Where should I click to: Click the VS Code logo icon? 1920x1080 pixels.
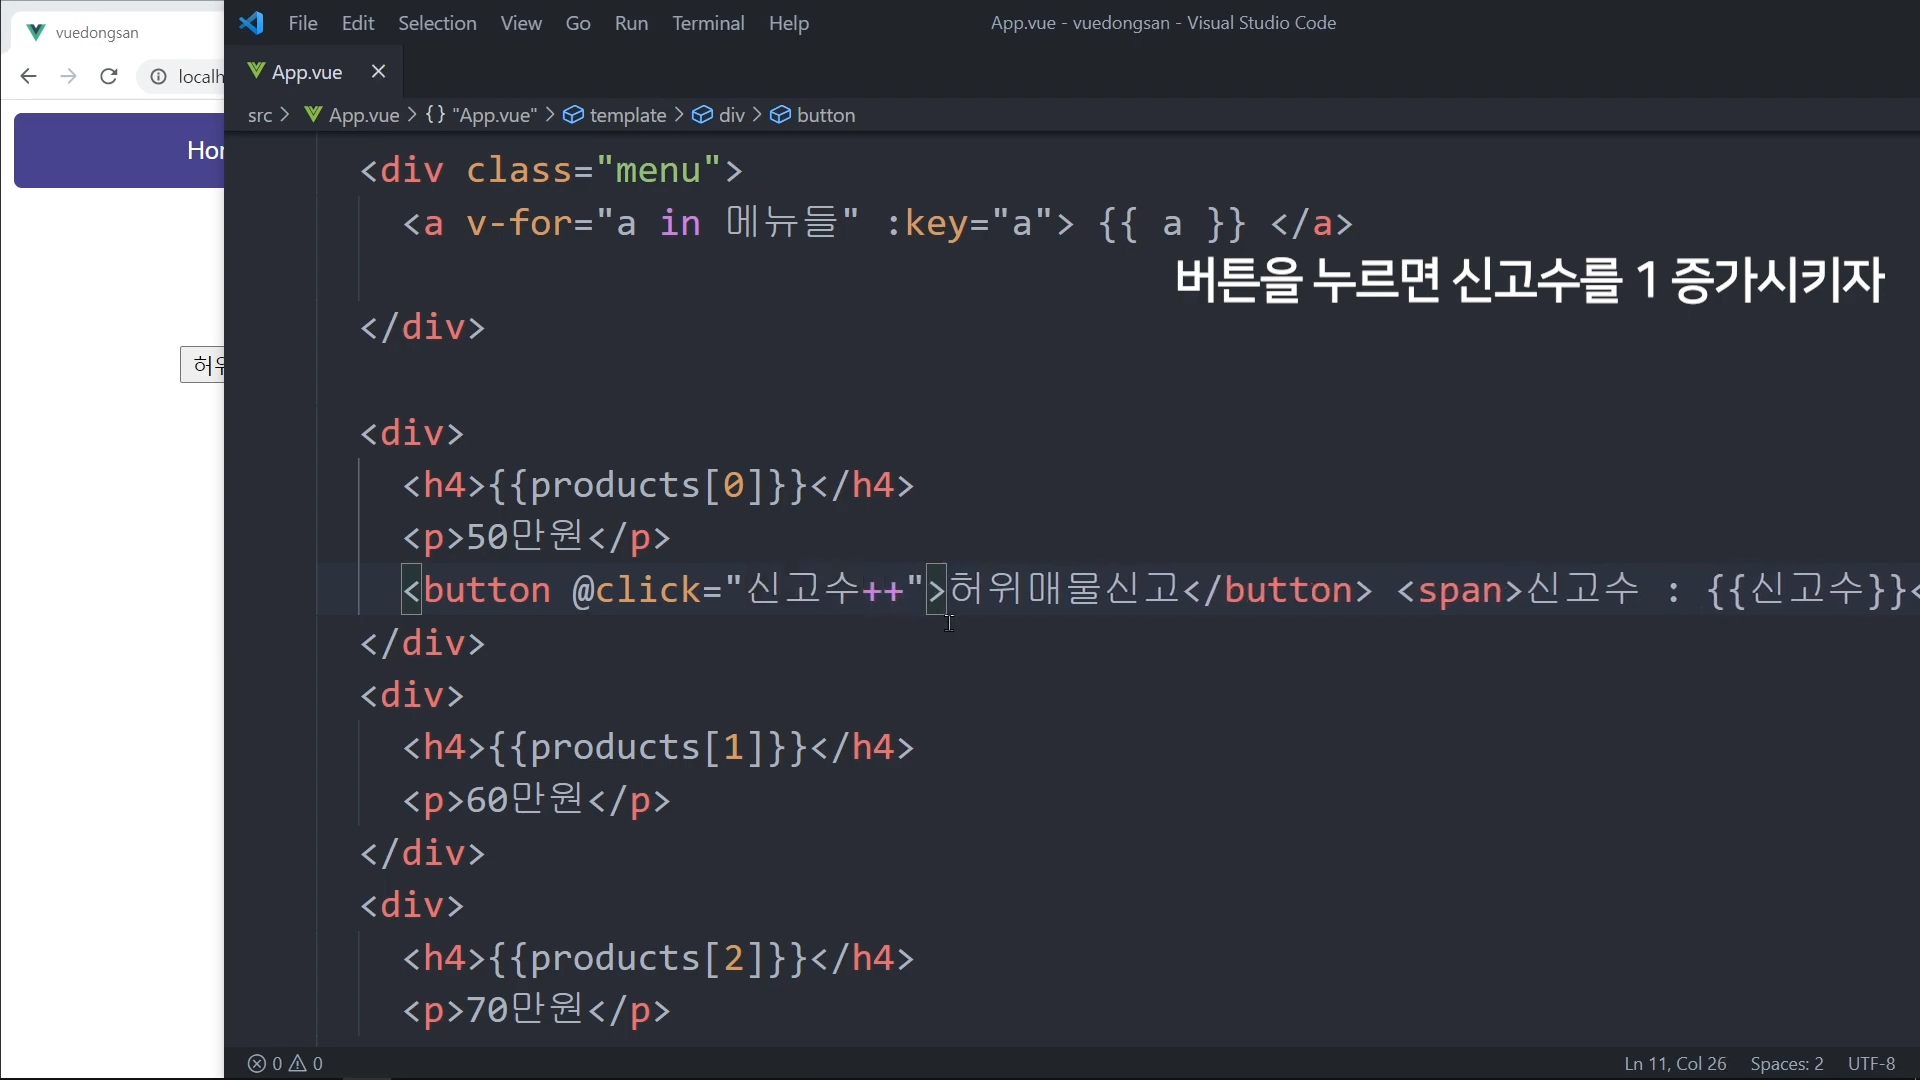251,22
